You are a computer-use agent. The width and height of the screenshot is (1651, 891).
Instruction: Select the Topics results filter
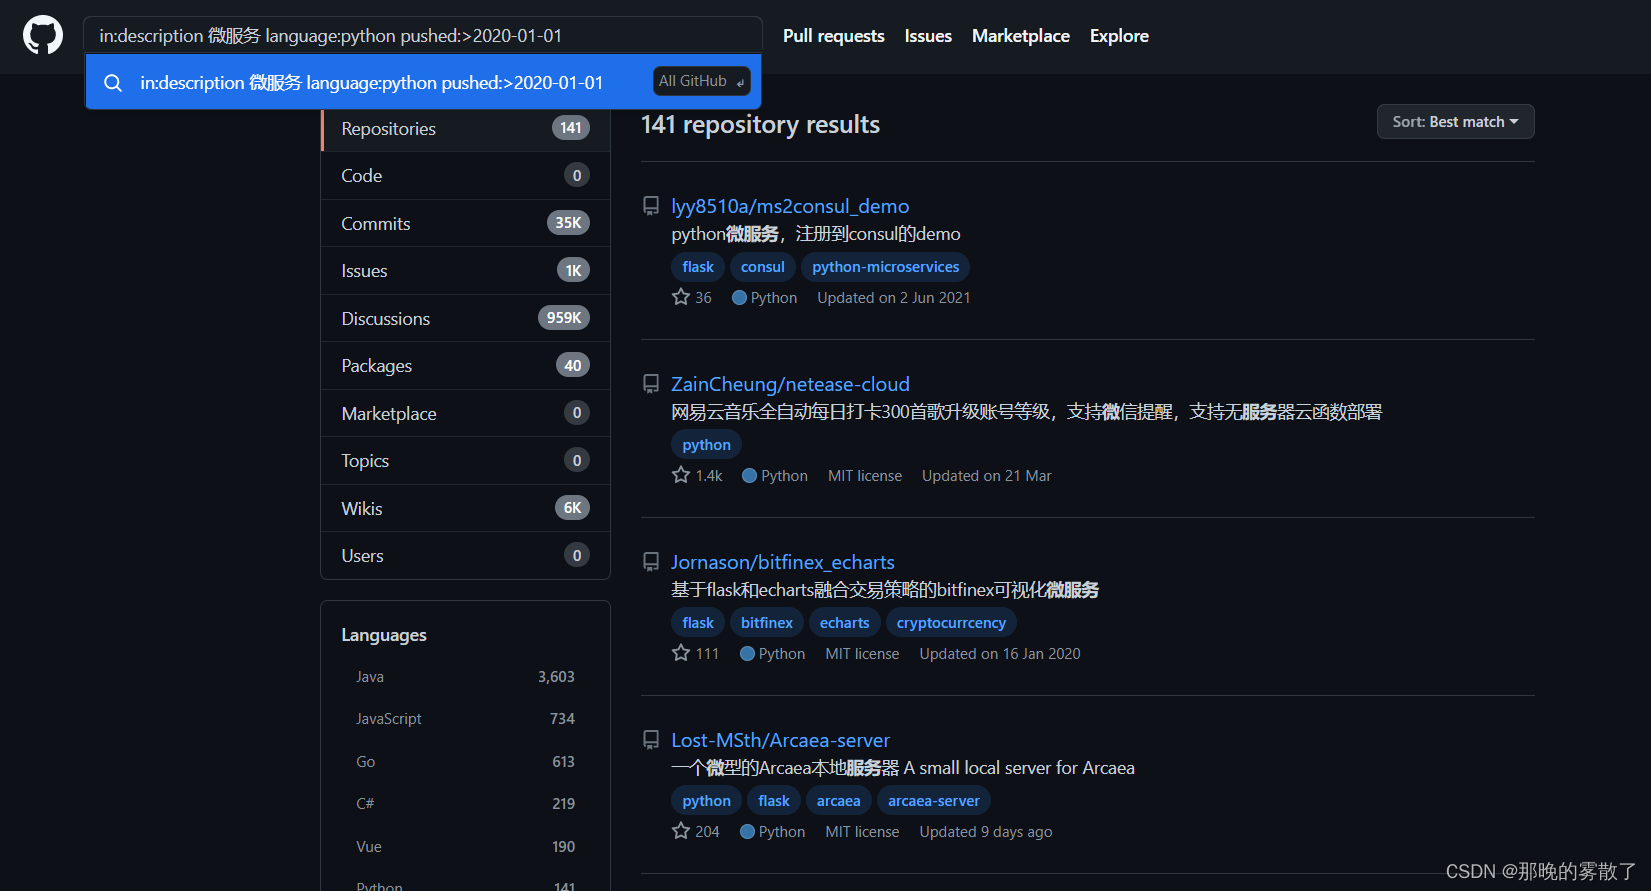click(x=466, y=460)
